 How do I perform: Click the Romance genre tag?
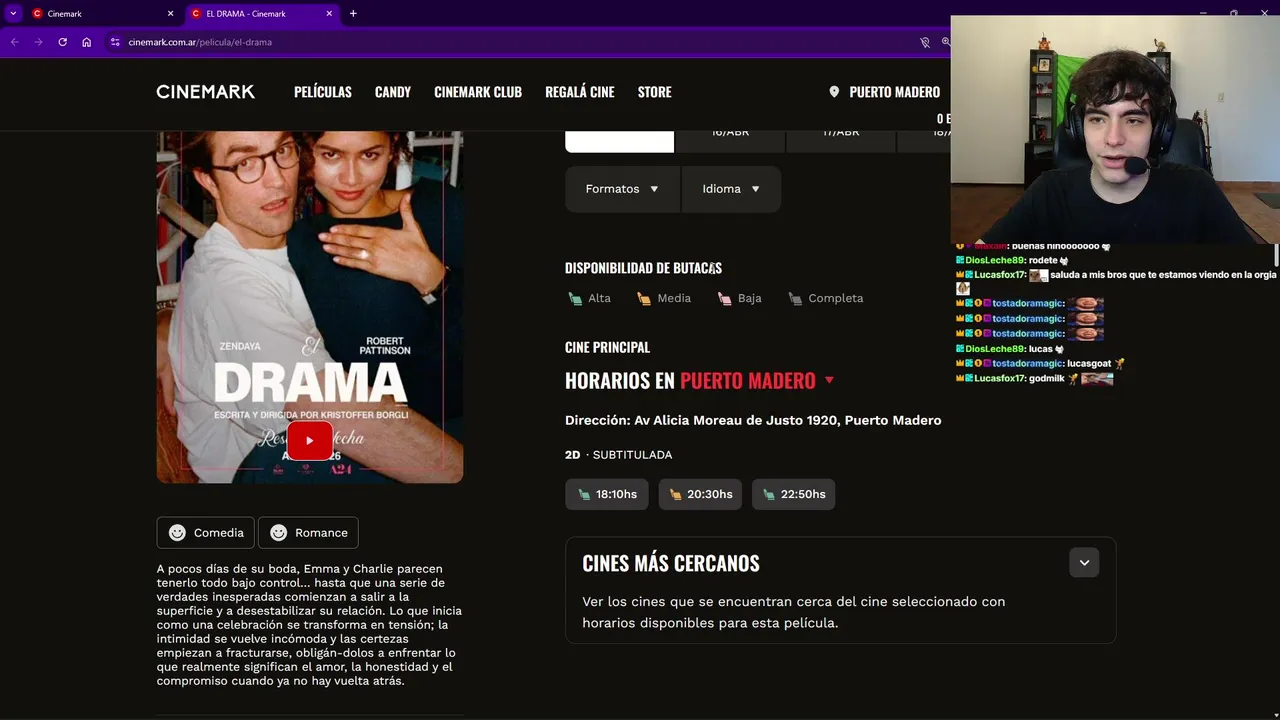[308, 533]
